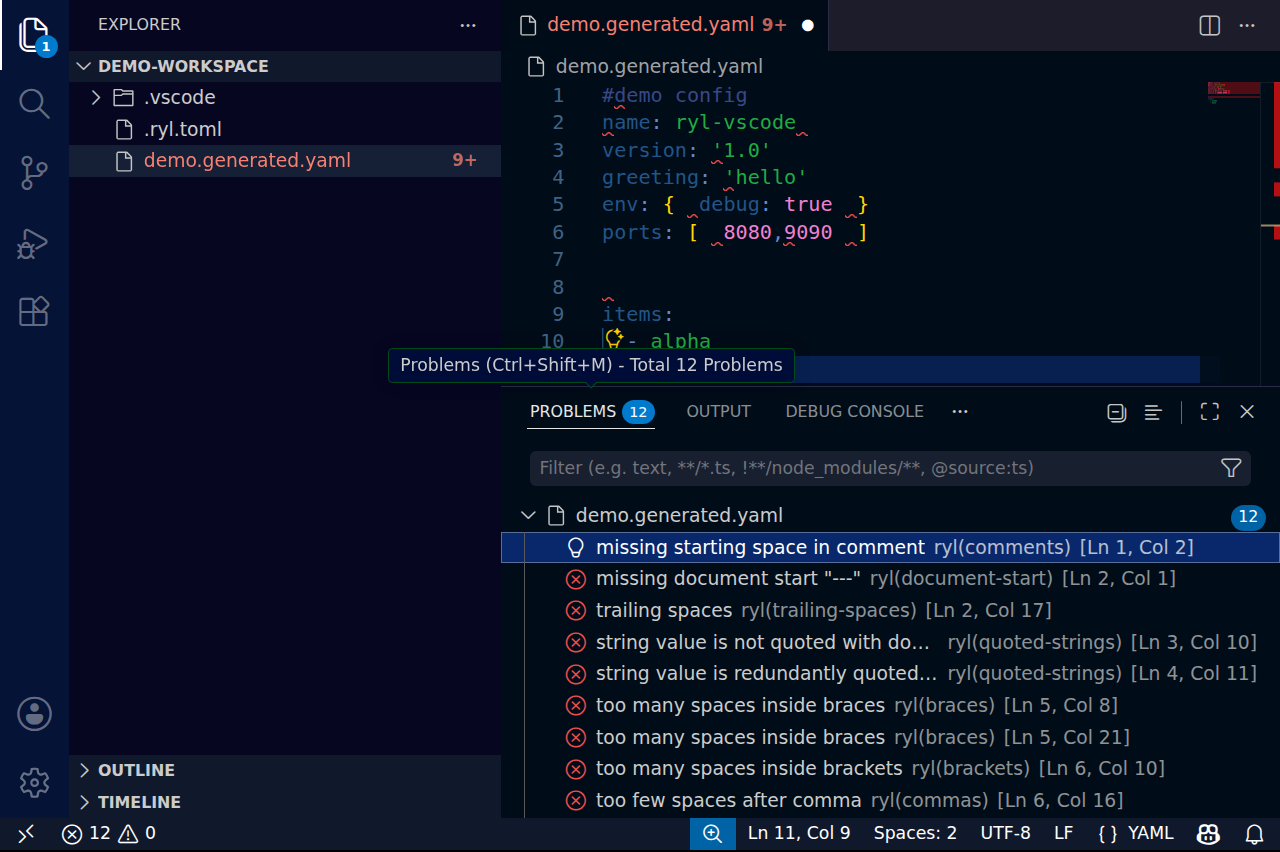Open the problems filter options funnel
1280x852 pixels.
pyautogui.click(x=1231, y=468)
